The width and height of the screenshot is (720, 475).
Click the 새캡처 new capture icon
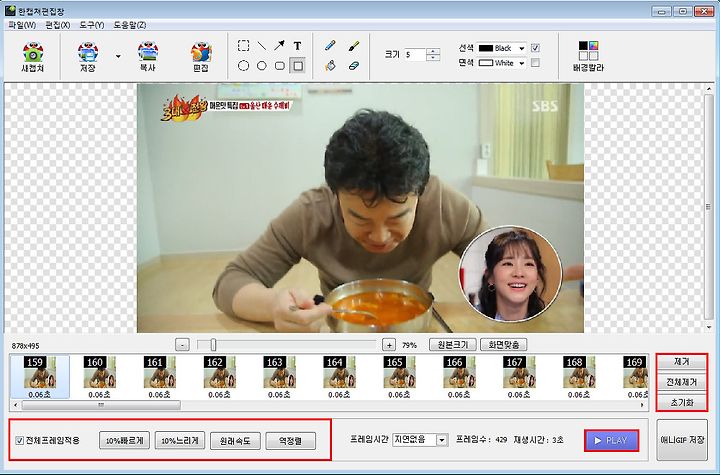pos(33,57)
